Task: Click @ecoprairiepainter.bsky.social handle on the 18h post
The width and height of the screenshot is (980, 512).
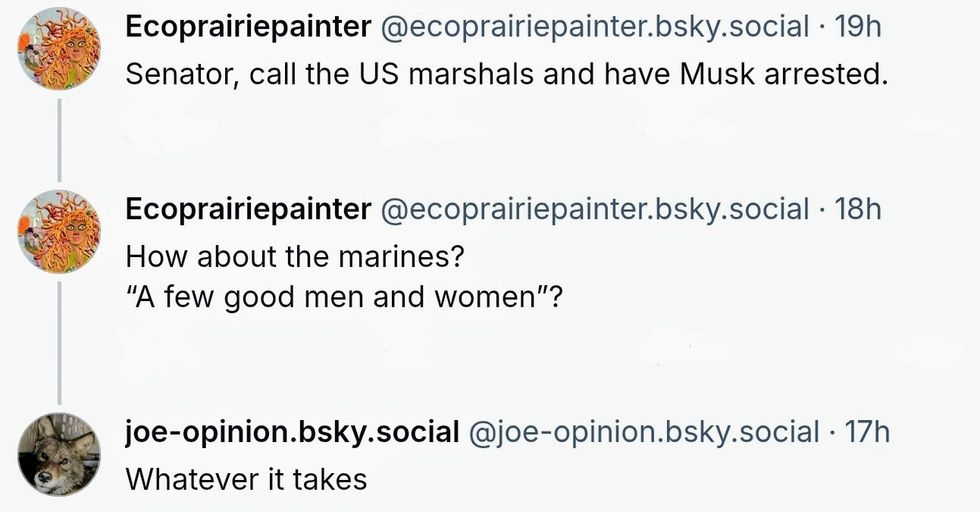Action: [x=595, y=209]
